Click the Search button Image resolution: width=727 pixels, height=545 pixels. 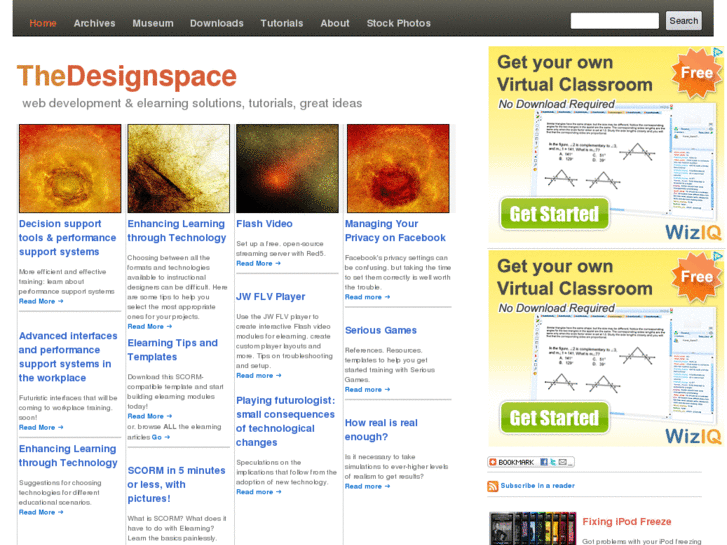tap(683, 21)
